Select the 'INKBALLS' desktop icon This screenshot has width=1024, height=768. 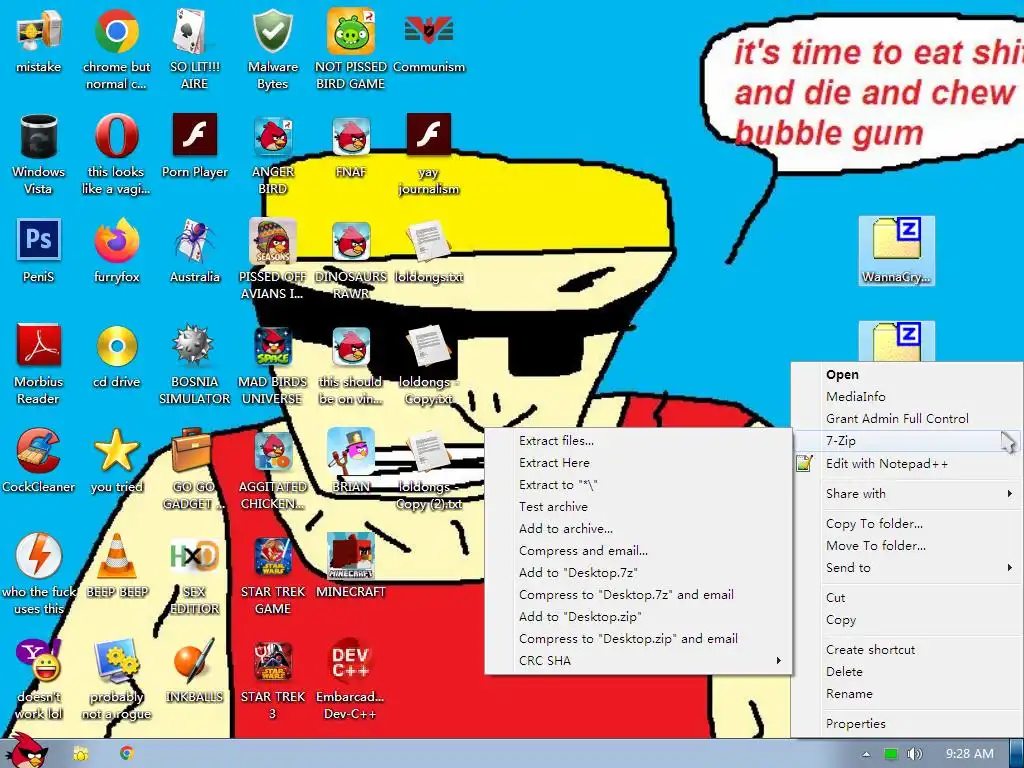(x=194, y=661)
